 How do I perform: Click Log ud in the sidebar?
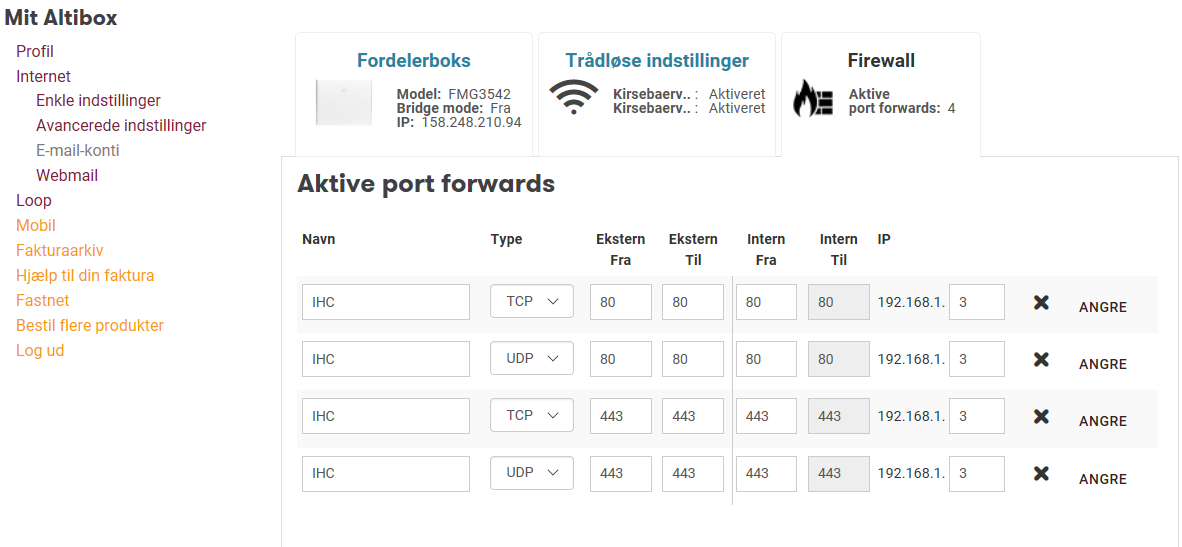(40, 350)
